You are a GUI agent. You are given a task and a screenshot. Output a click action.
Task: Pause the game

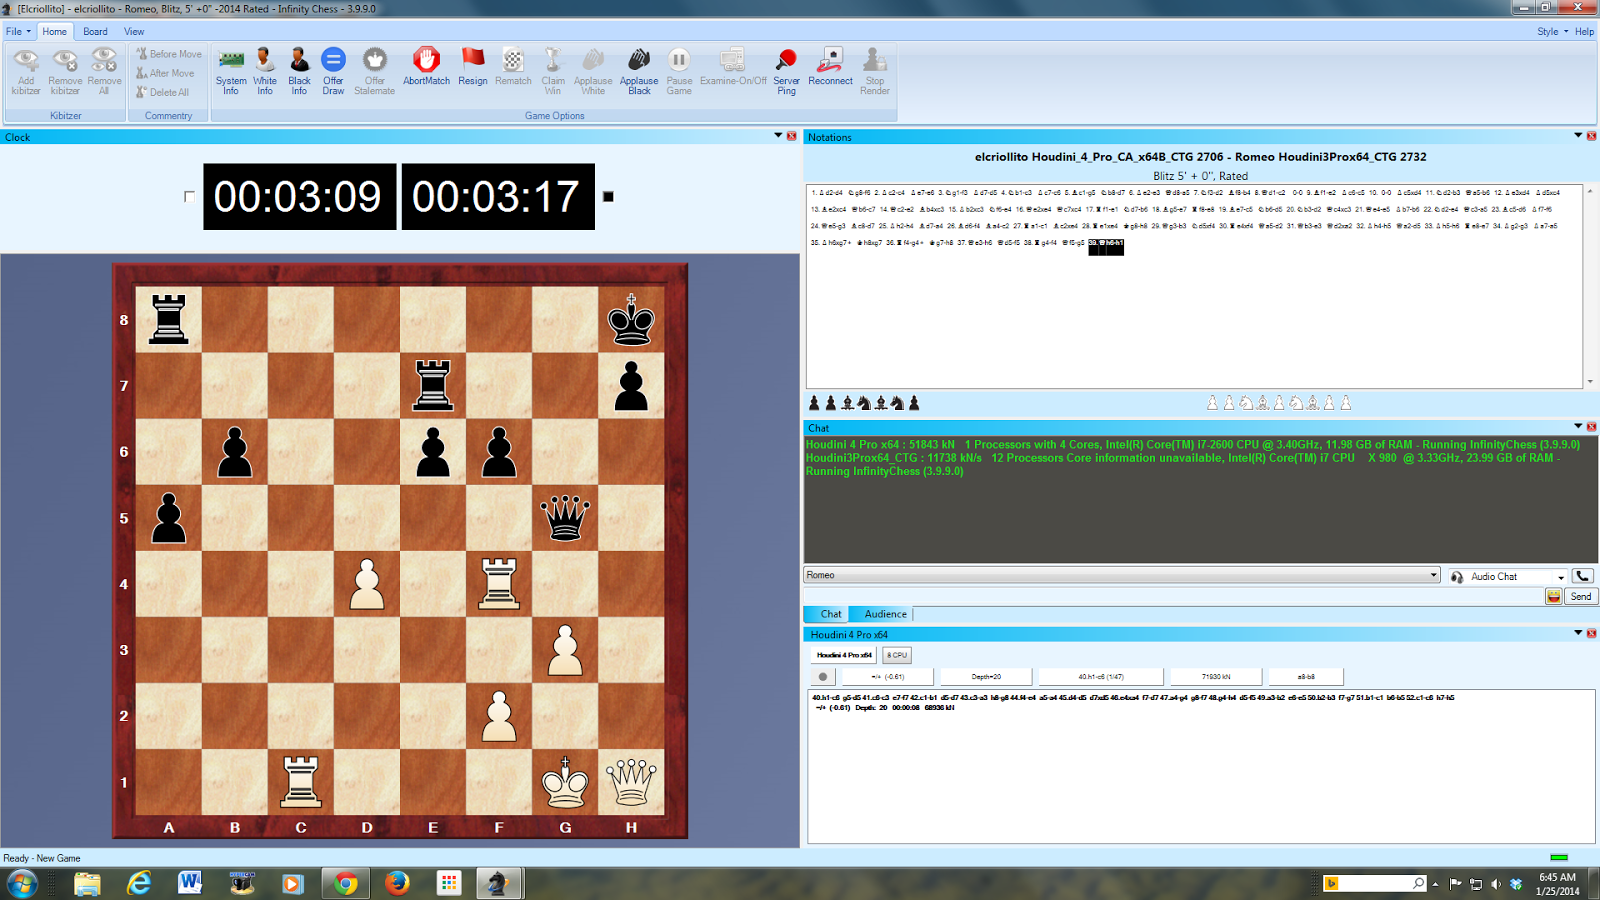pyautogui.click(x=679, y=71)
